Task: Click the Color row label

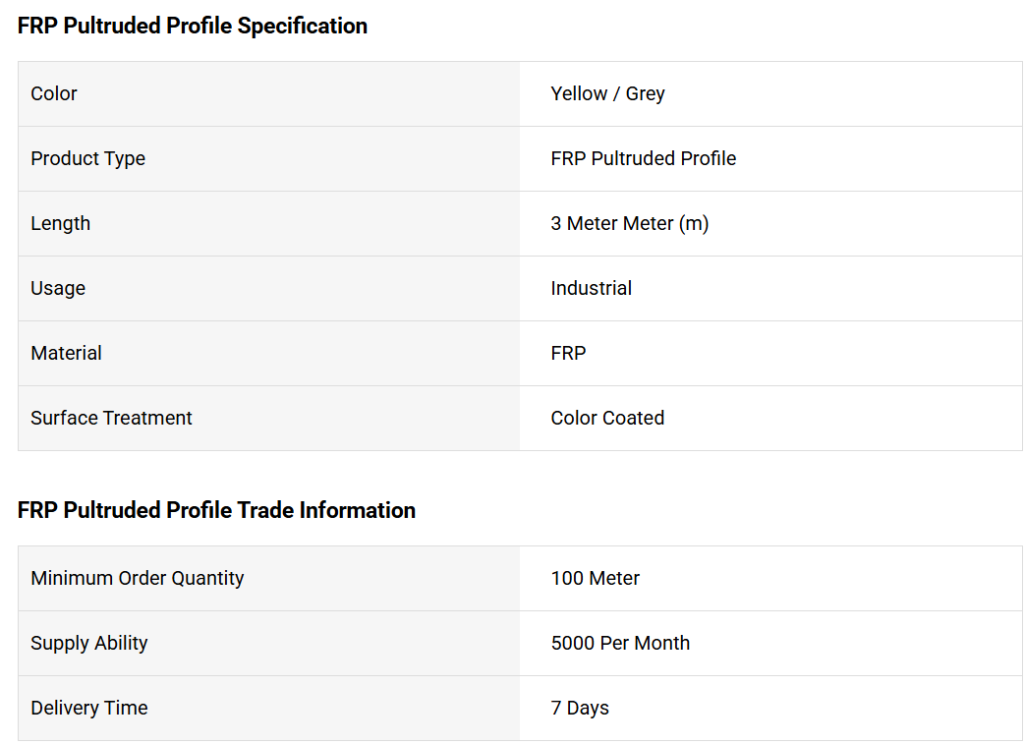Action: click(54, 94)
